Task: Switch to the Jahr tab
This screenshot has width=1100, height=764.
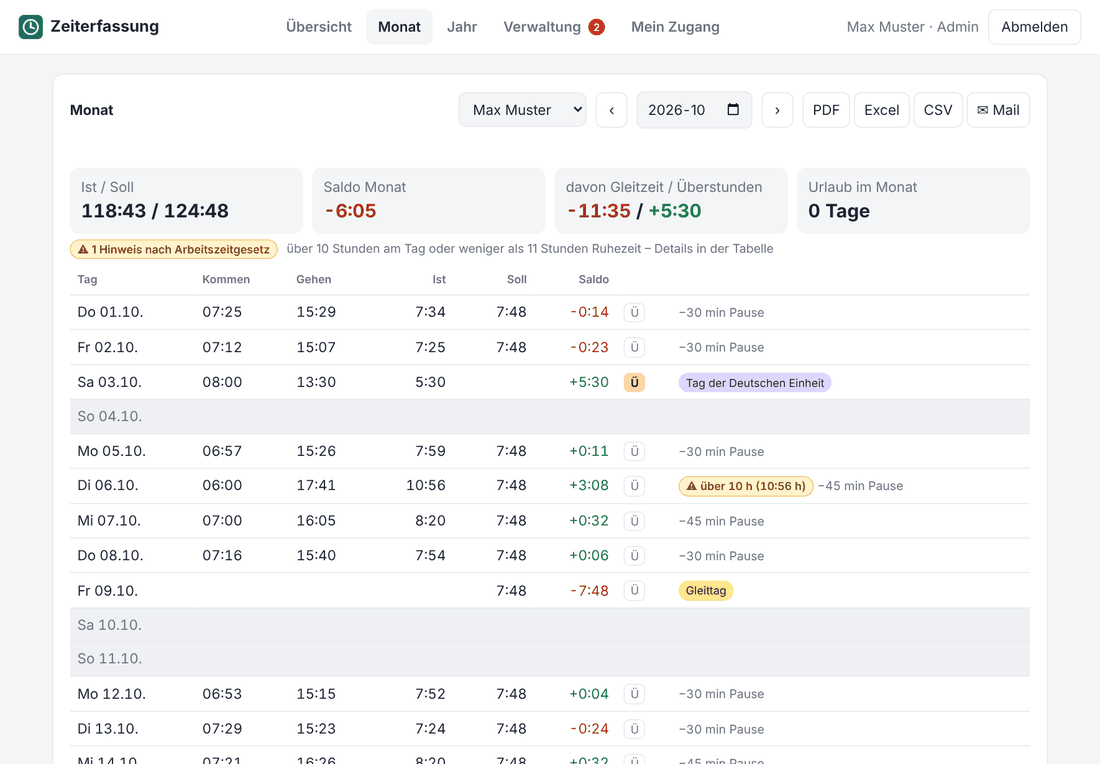Action: [x=462, y=27]
